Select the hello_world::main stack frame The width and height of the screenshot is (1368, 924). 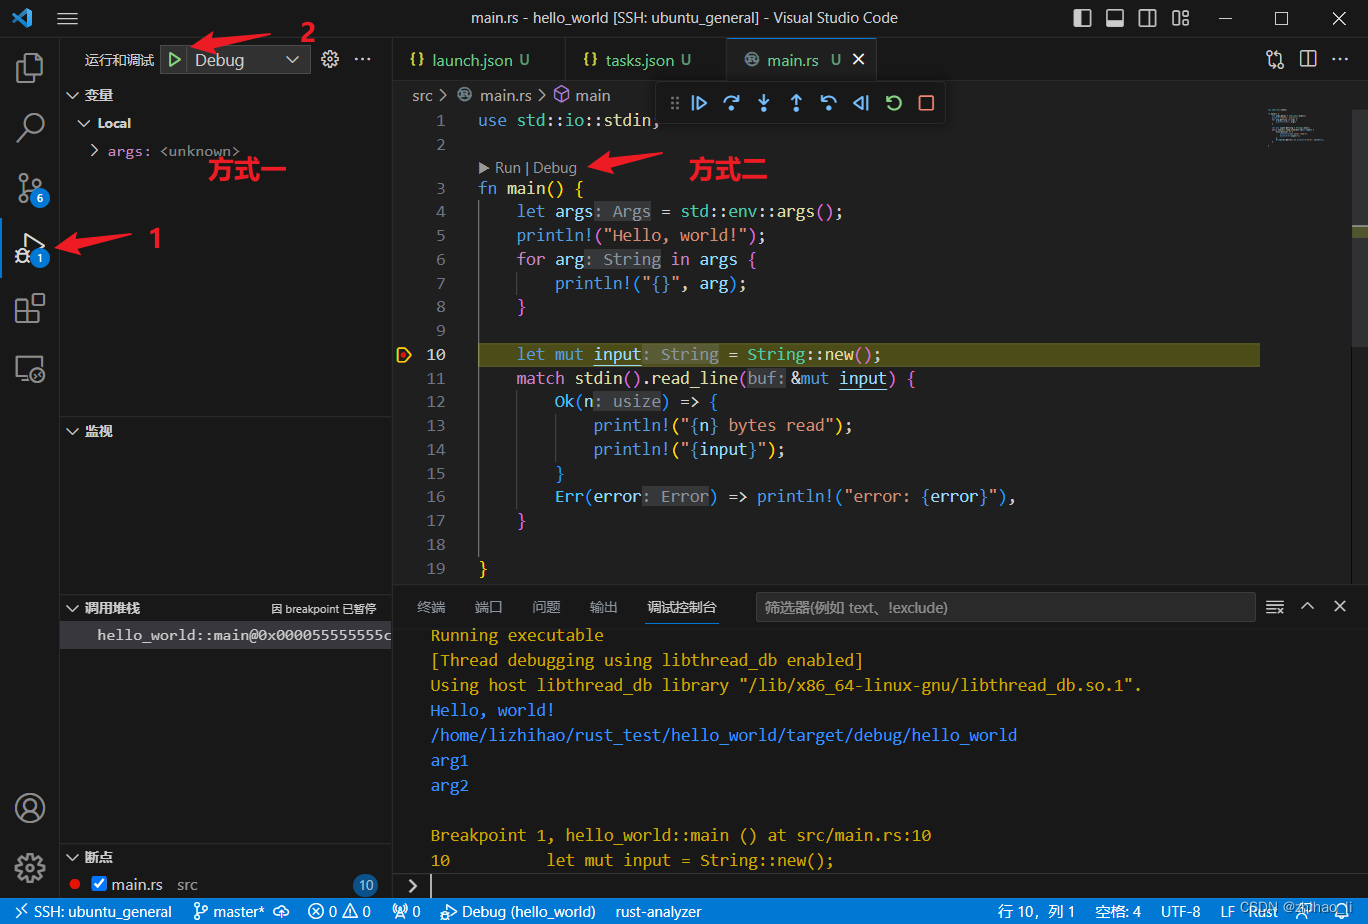tap(226, 635)
